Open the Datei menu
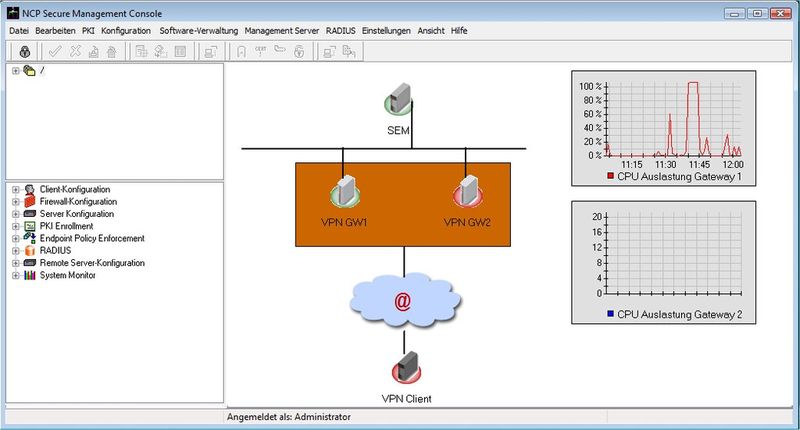Image resolution: width=800 pixels, height=430 pixels. coord(19,31)
